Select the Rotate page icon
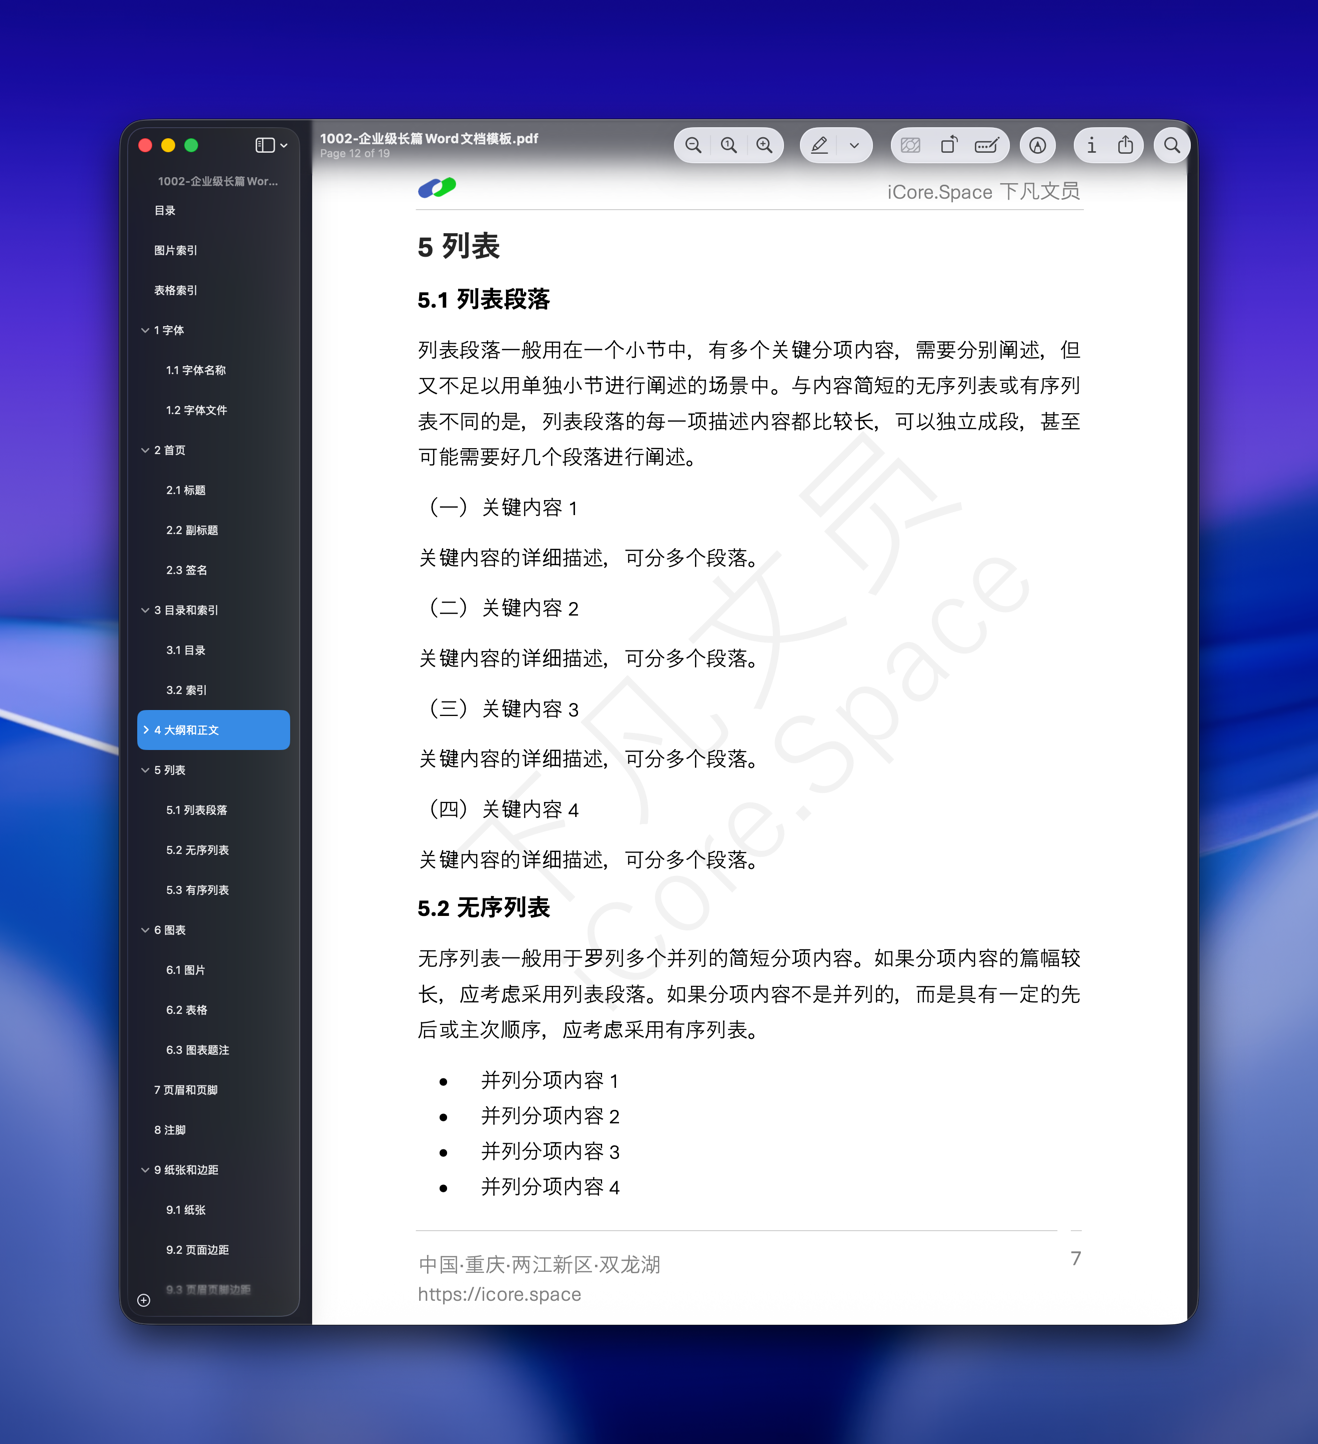 point(949,145)
